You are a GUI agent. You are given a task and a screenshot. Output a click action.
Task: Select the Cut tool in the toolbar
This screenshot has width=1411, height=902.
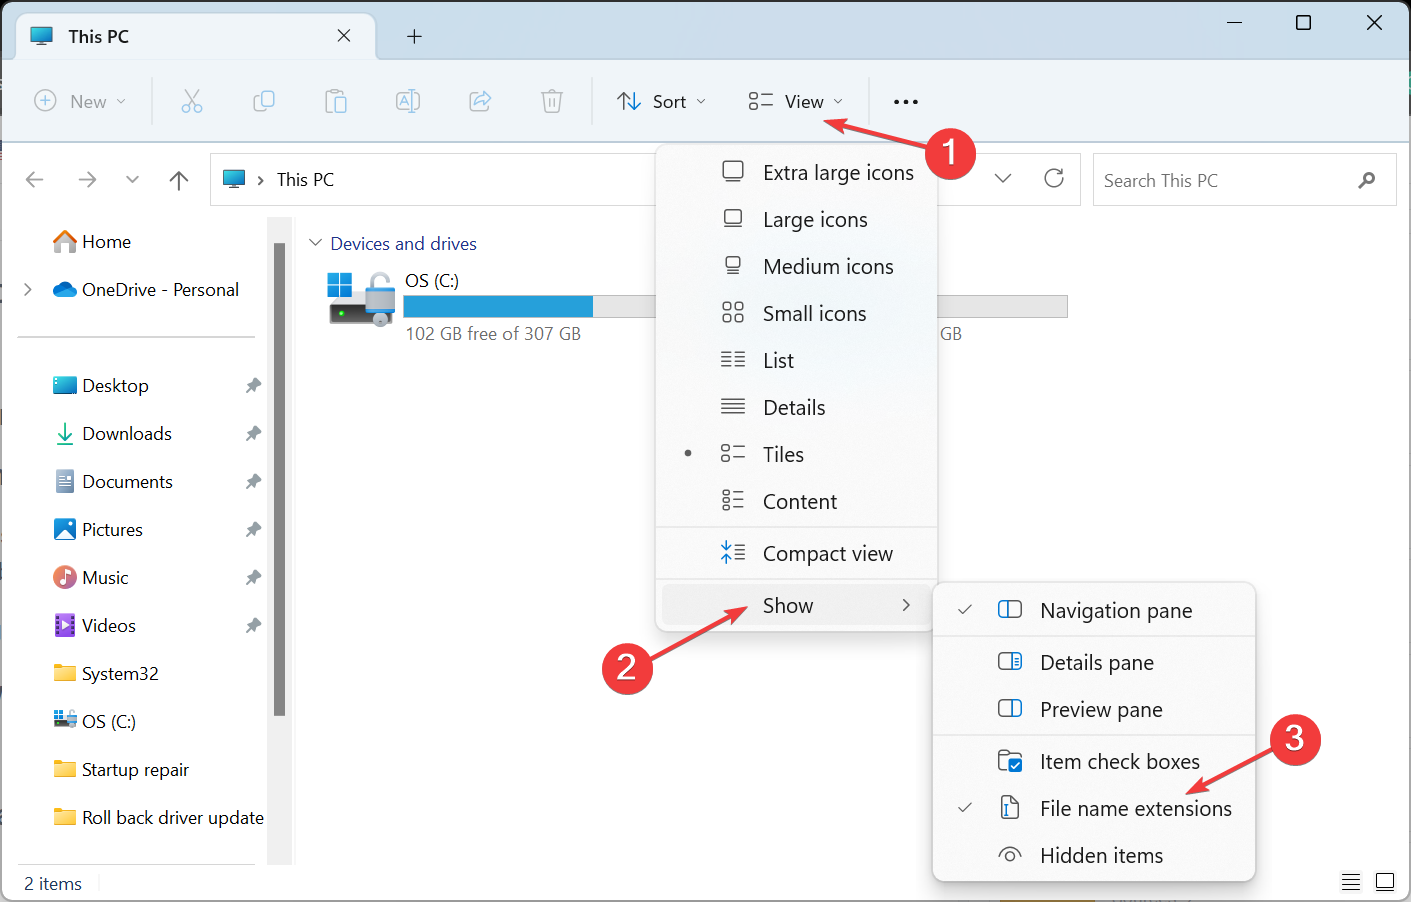click(191, 101)
